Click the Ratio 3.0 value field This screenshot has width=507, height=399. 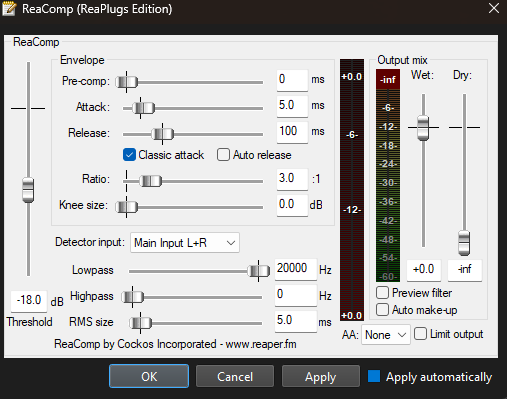[x=292, y=179]
